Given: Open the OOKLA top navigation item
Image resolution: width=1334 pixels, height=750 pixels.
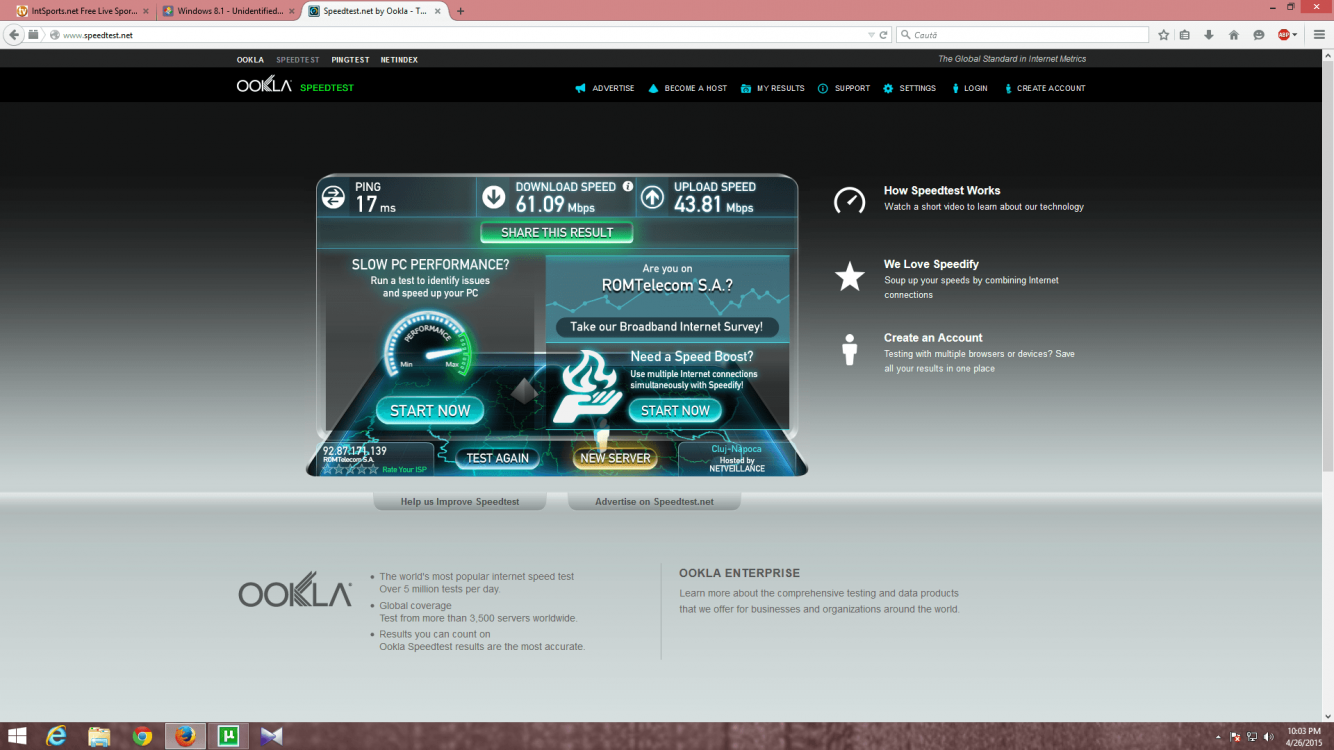Looking at the screenshot, I should [250, 60].
